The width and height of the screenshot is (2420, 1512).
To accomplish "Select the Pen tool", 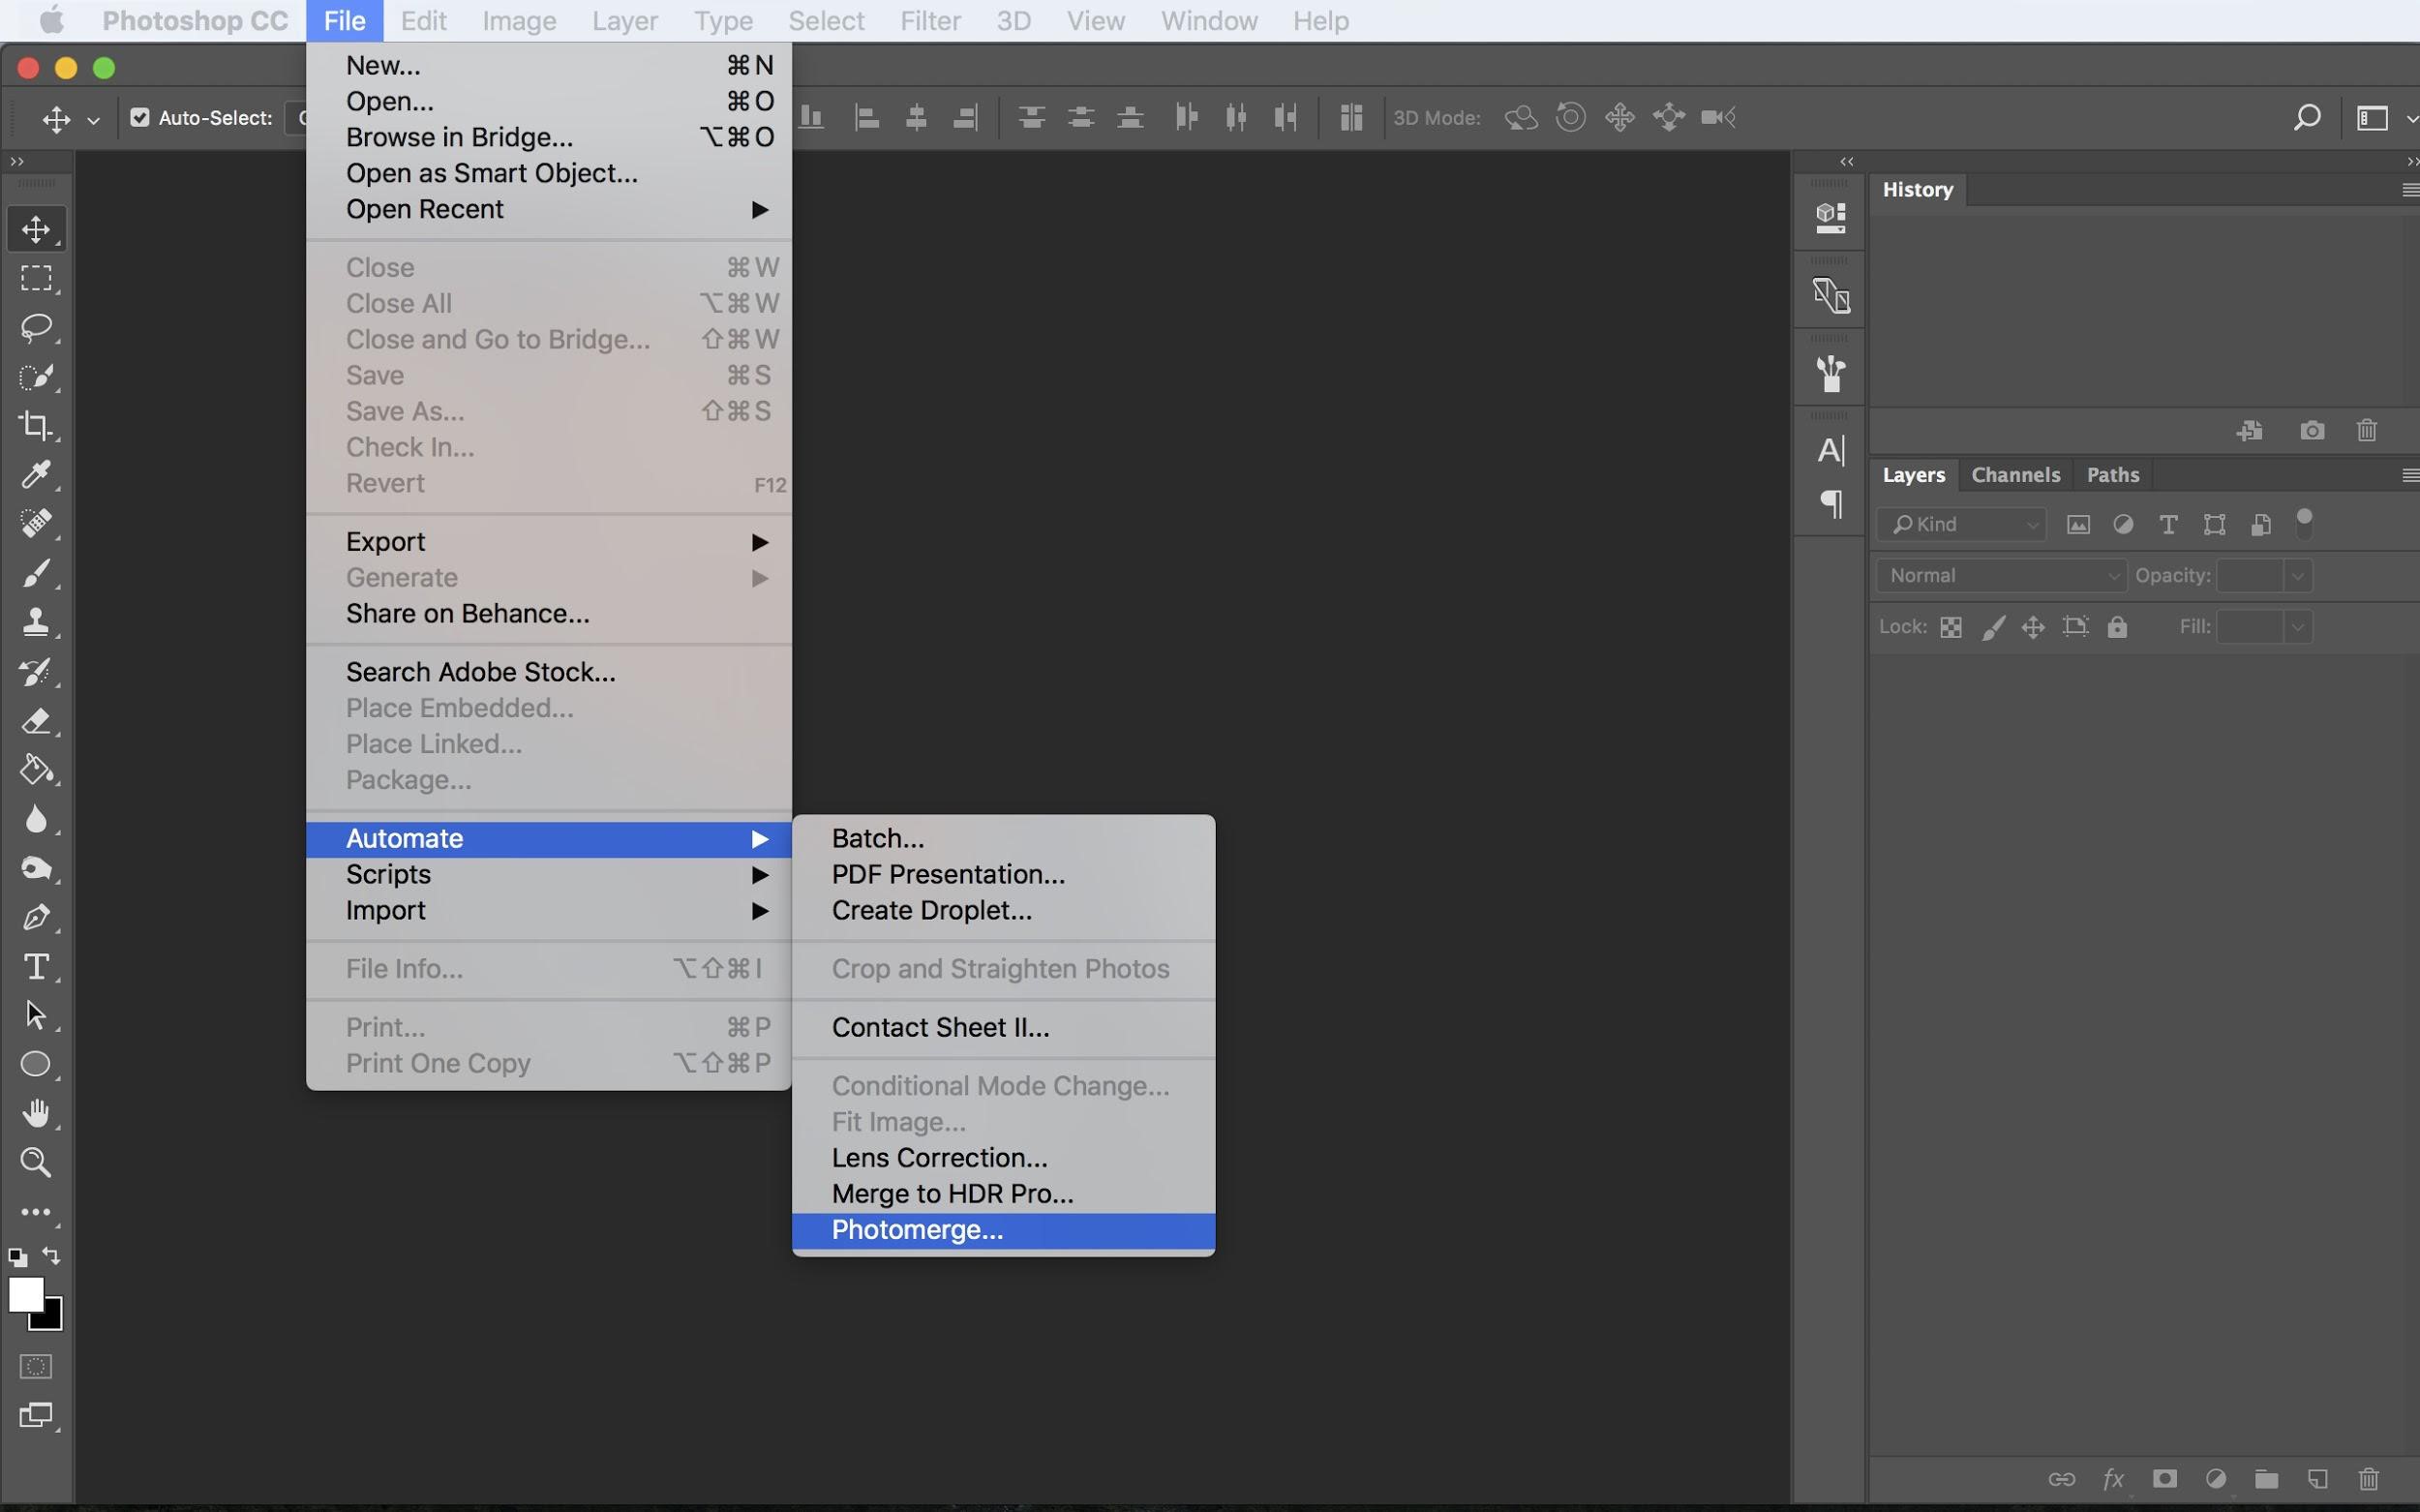I will [x=36, y=917].
